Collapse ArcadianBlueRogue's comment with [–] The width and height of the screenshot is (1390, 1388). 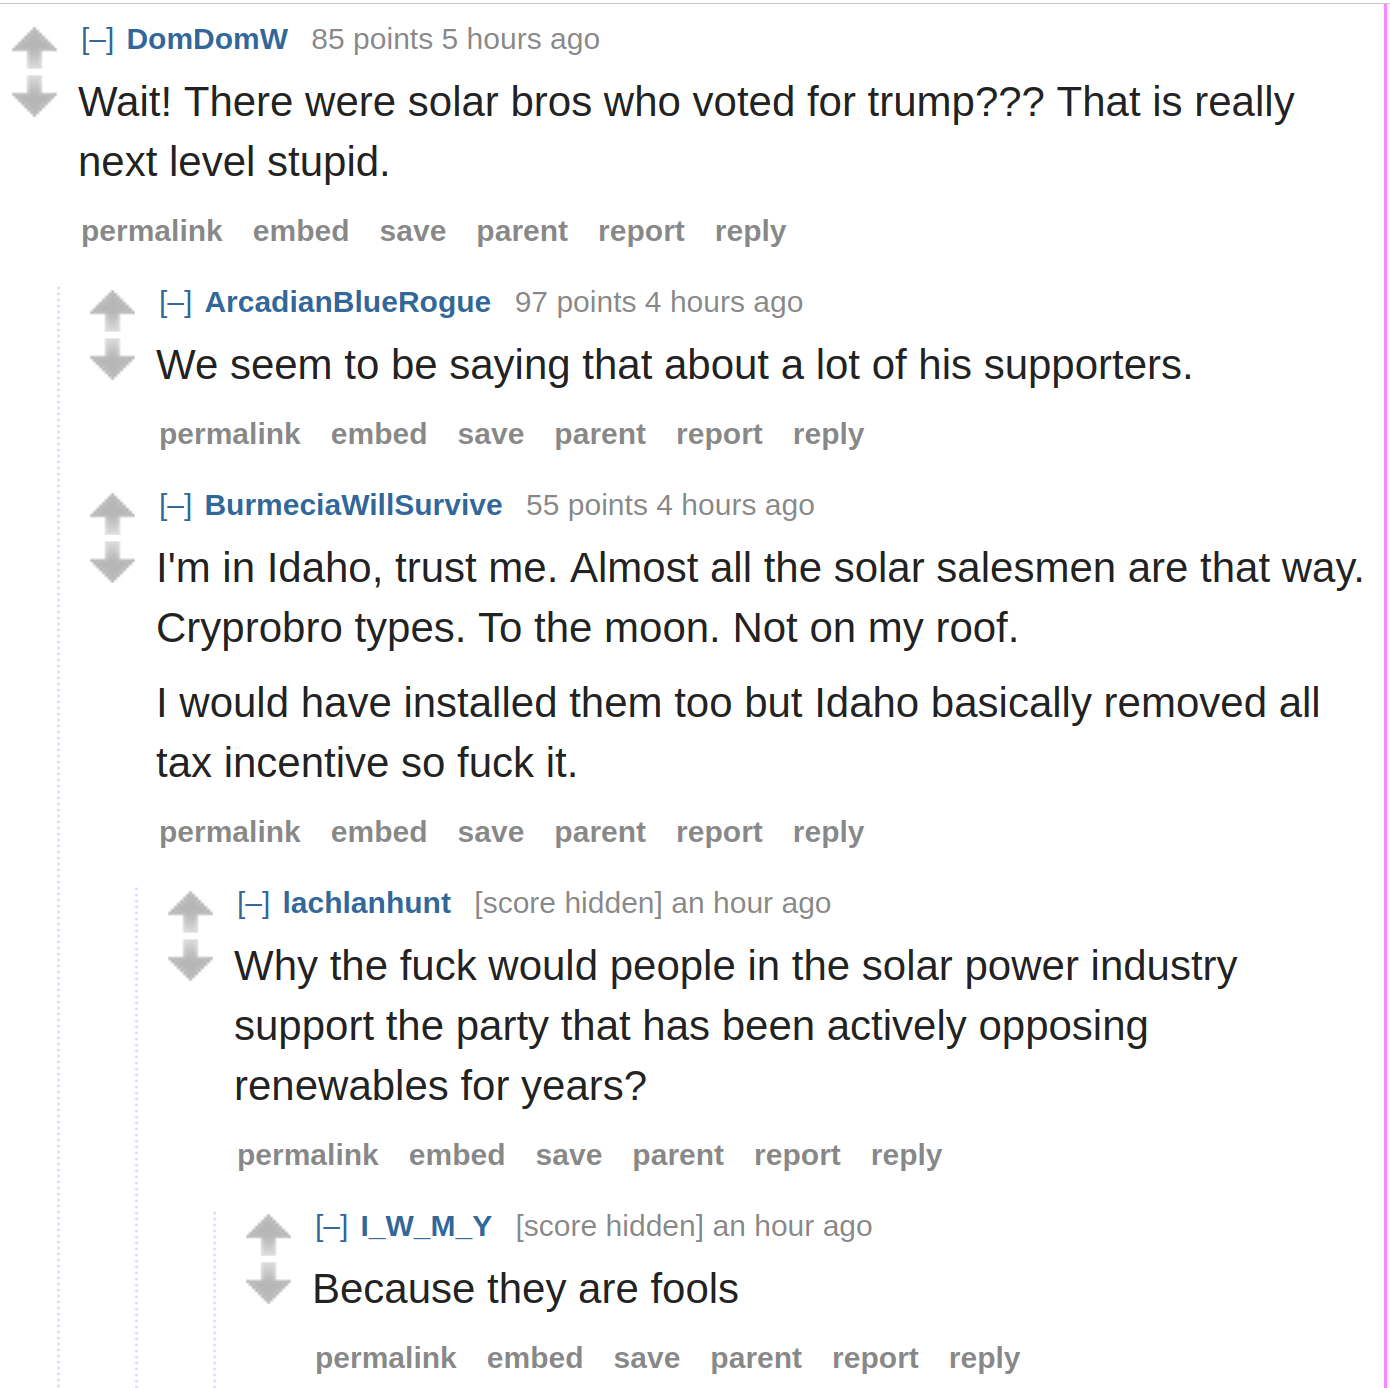(175, 303)
